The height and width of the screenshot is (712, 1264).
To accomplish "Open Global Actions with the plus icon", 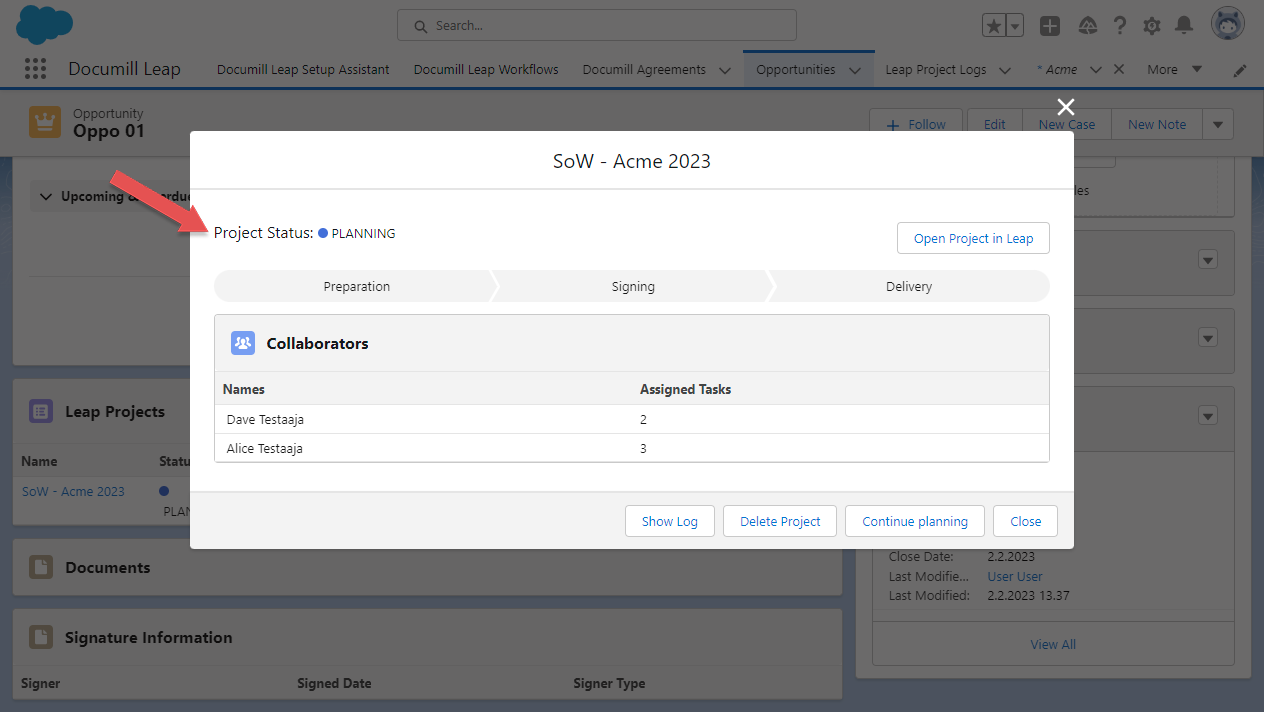I will tap(1050, 25).
